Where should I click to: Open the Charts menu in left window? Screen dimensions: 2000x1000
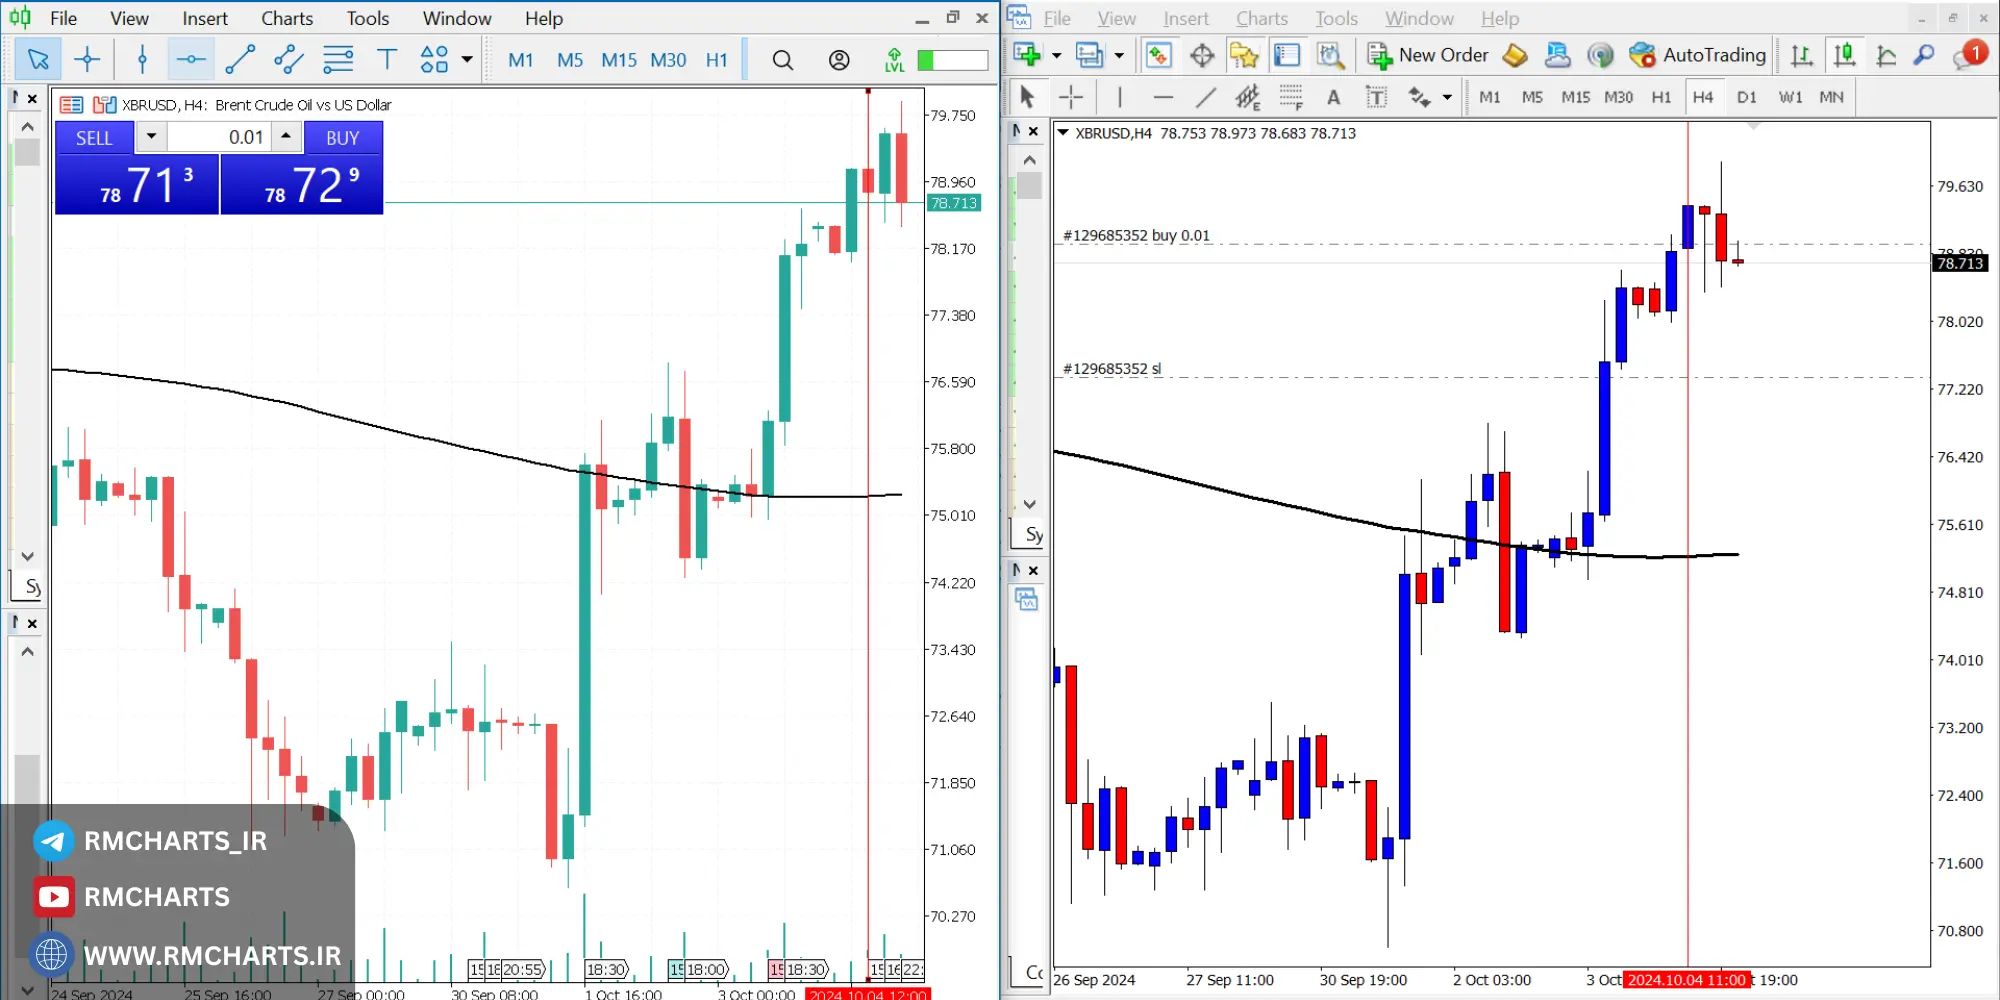286,18
